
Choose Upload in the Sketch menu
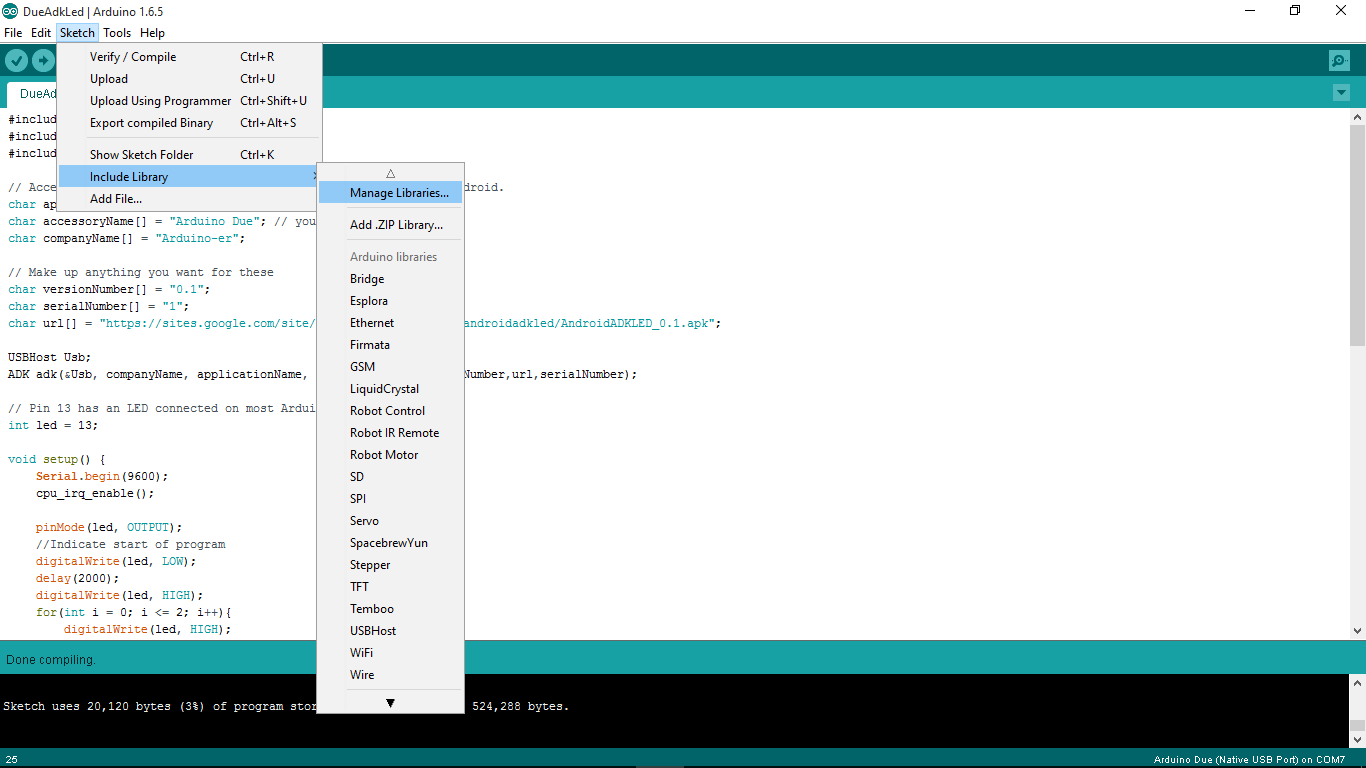[x=190, y=79]
